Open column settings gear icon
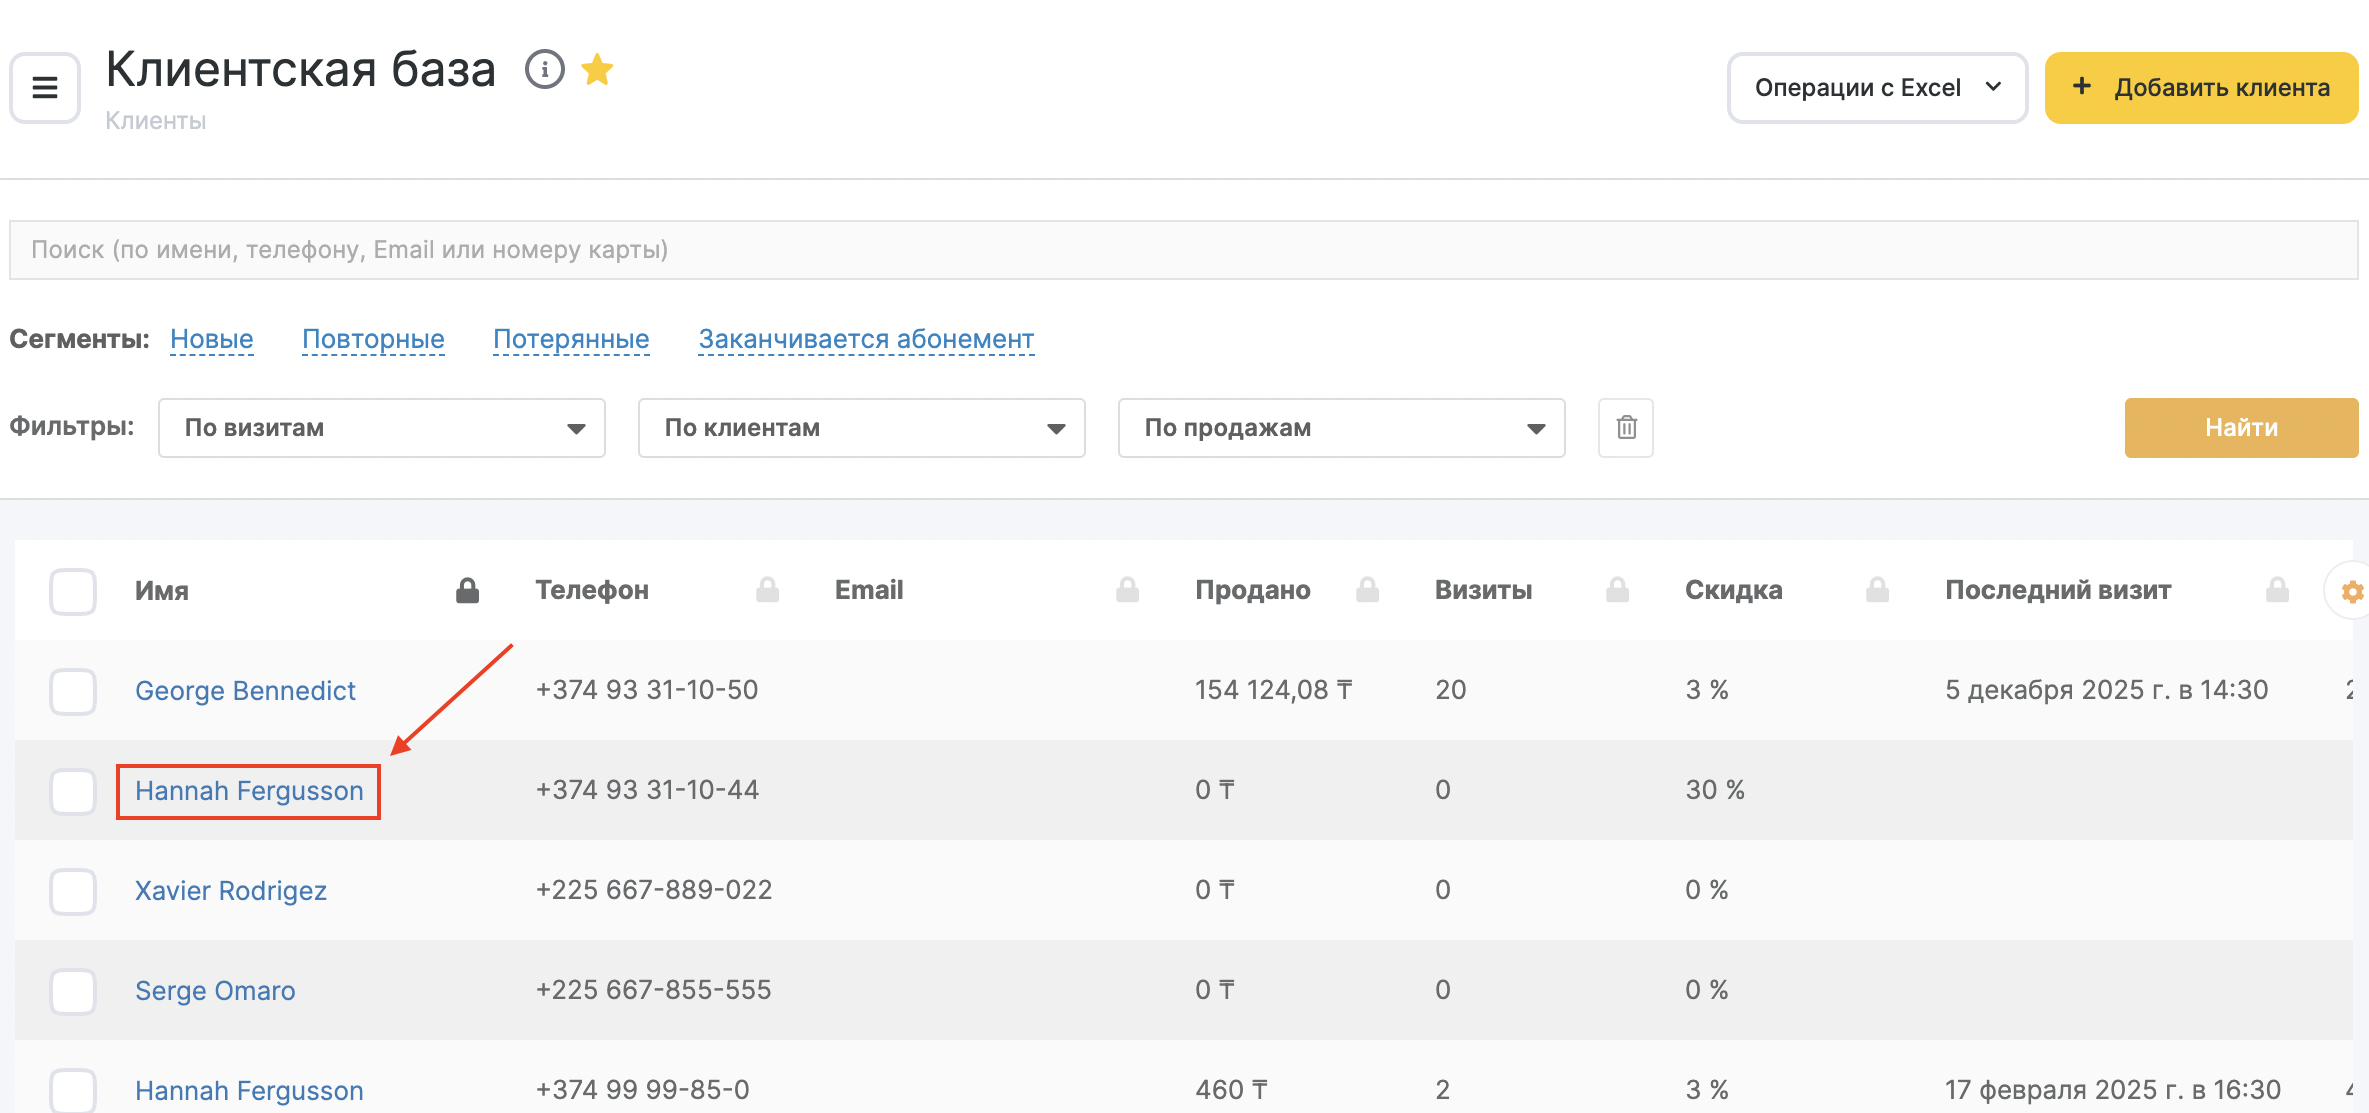The width and height of the screenshot is (2369, 1113). [x=2351, y=592]
